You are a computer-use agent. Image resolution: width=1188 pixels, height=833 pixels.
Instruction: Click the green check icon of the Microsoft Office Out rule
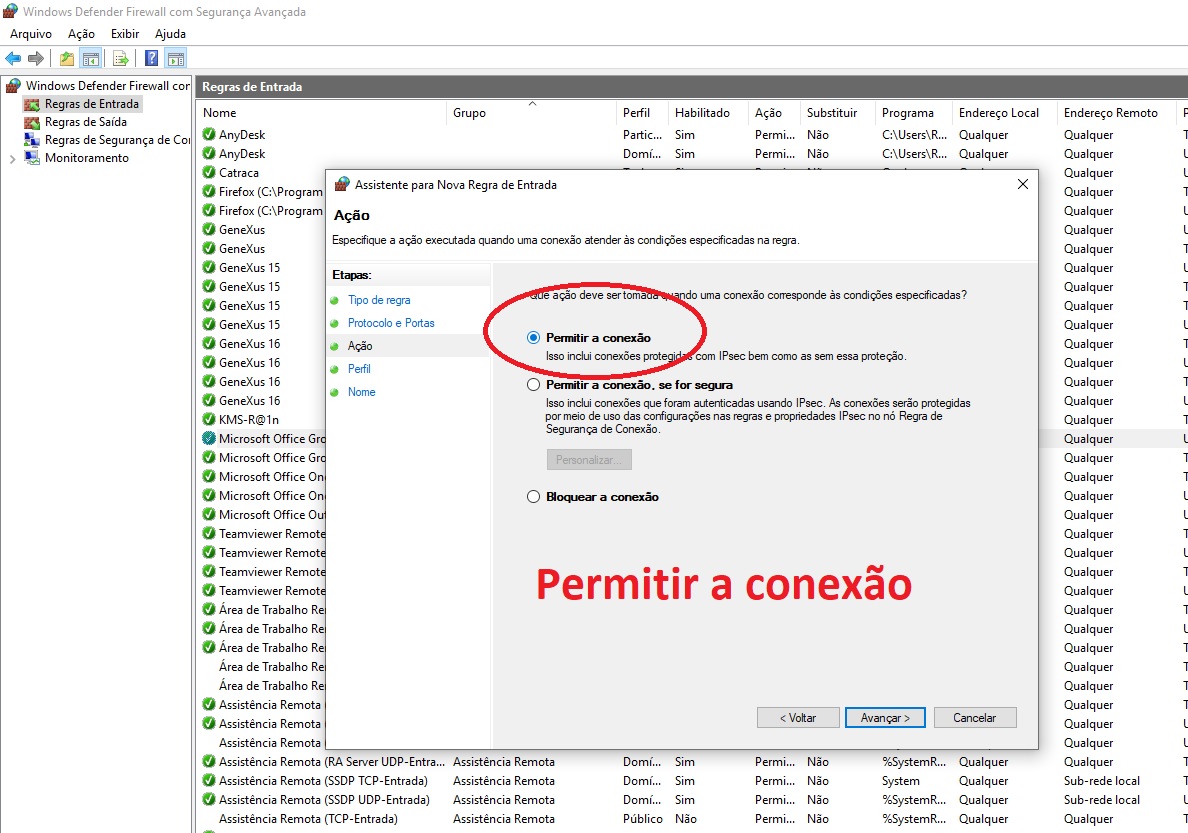[x=209, y=515]
